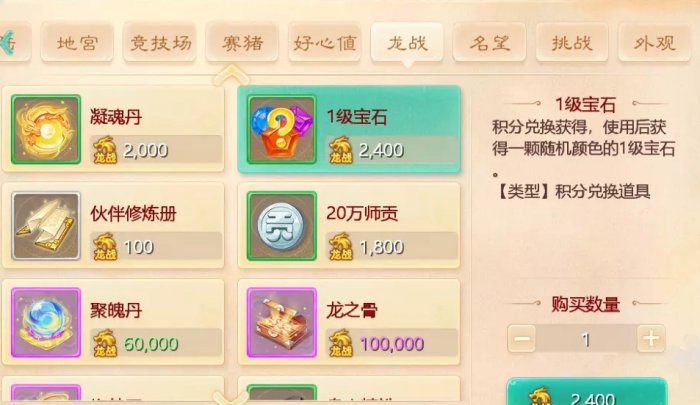The height and width of the screenshot is (405, 700).
Task: Open the 地宫 tab
Action: pyautogui.click(x=77, y=43)
